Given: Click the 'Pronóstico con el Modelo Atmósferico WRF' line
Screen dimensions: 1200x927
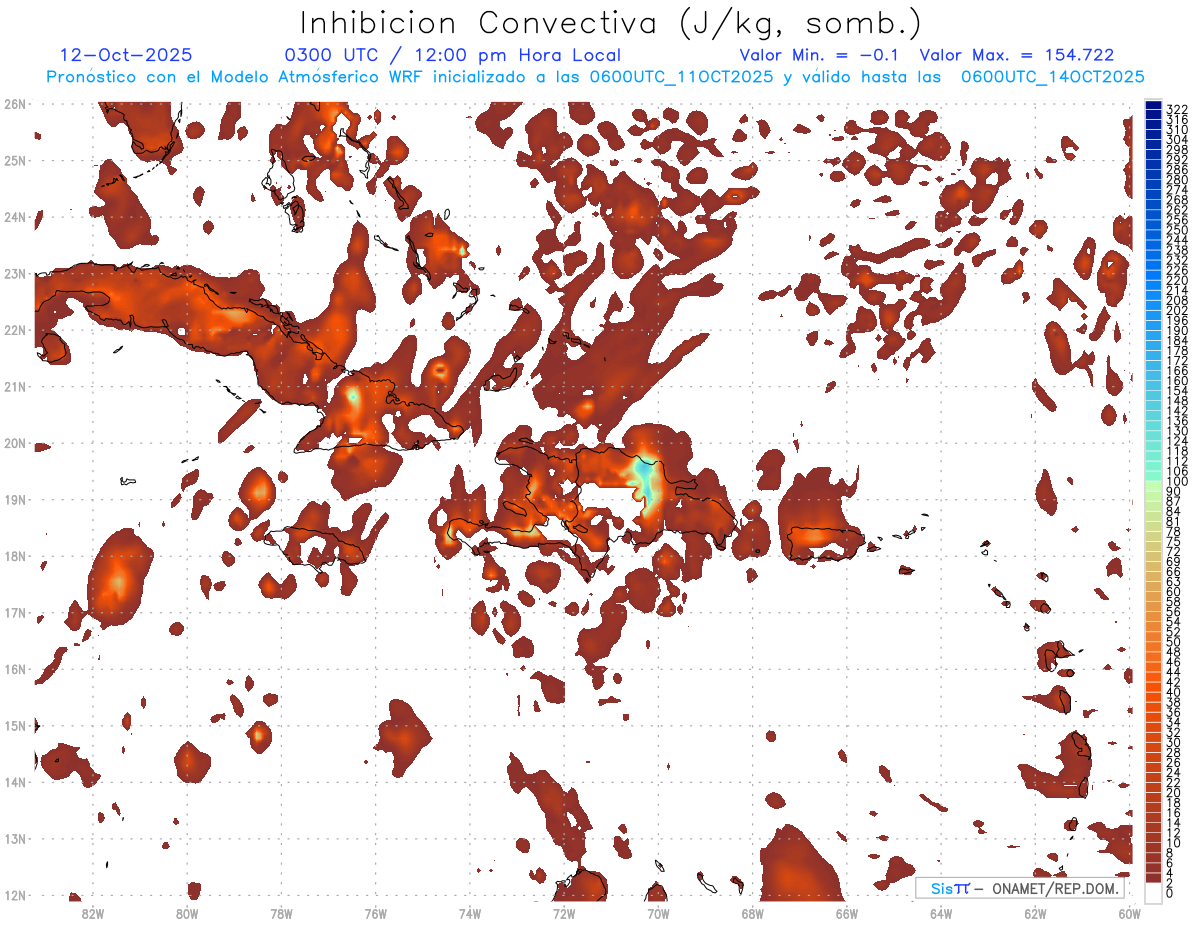Looking at the screenshot, I should tap(595, 77).
